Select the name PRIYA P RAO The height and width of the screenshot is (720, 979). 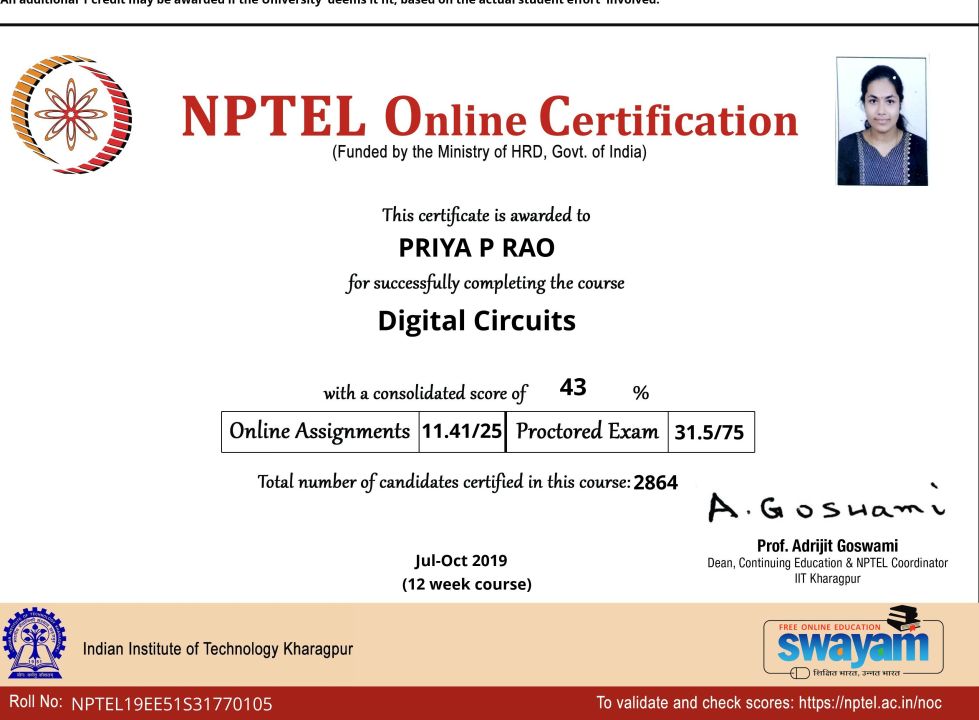(x=476, y=248)
